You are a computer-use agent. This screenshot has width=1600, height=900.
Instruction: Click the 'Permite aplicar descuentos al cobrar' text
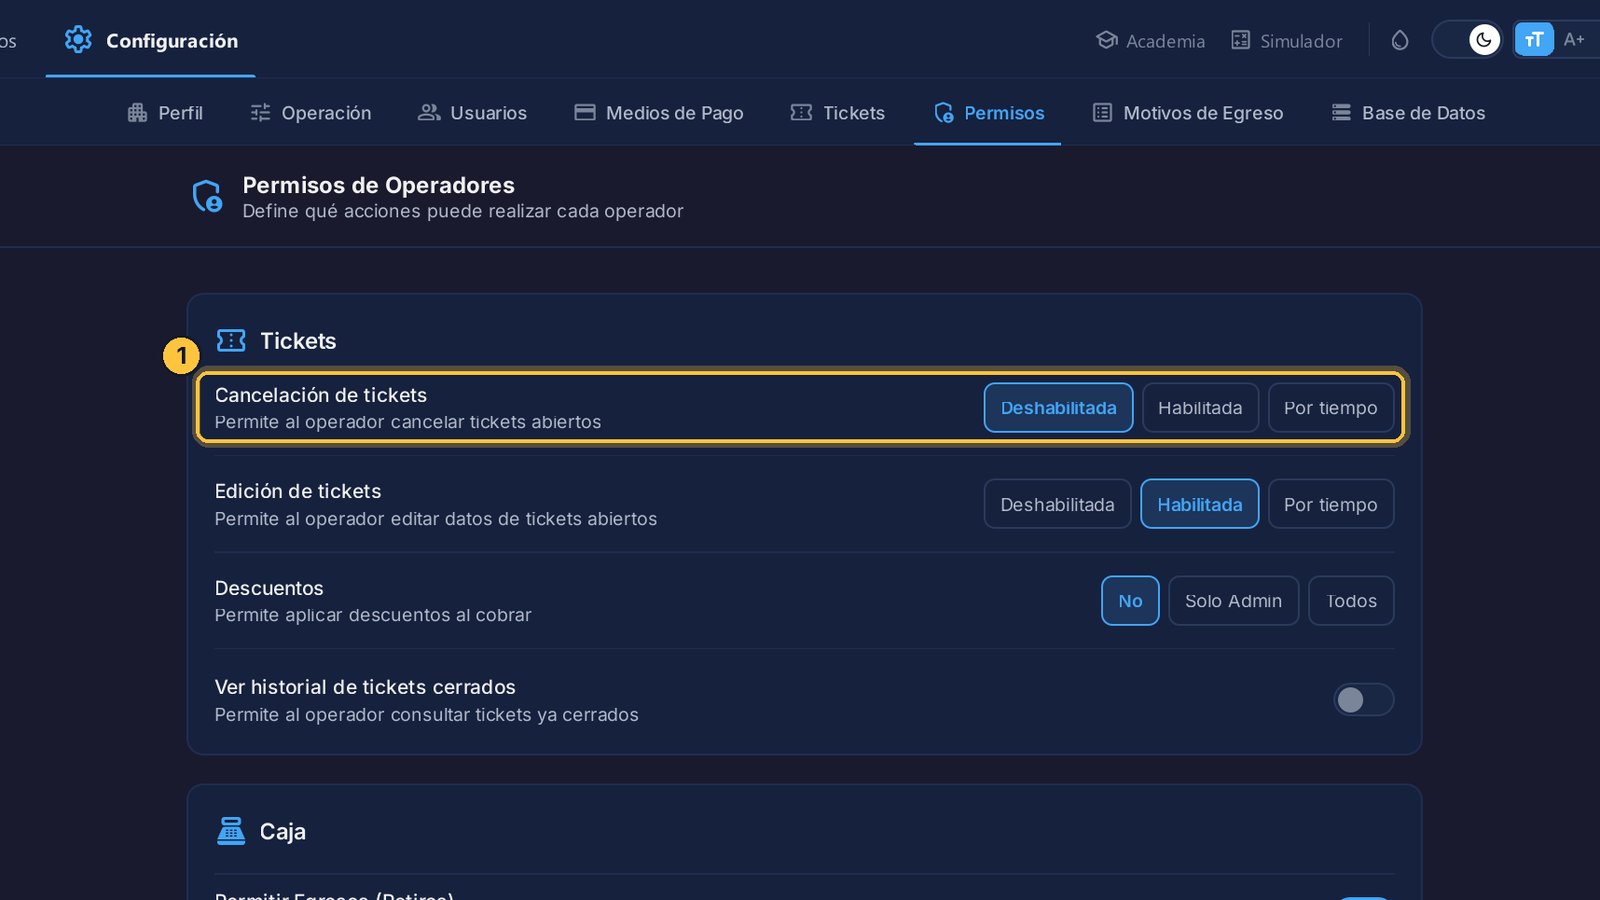[x=373, y=615]
